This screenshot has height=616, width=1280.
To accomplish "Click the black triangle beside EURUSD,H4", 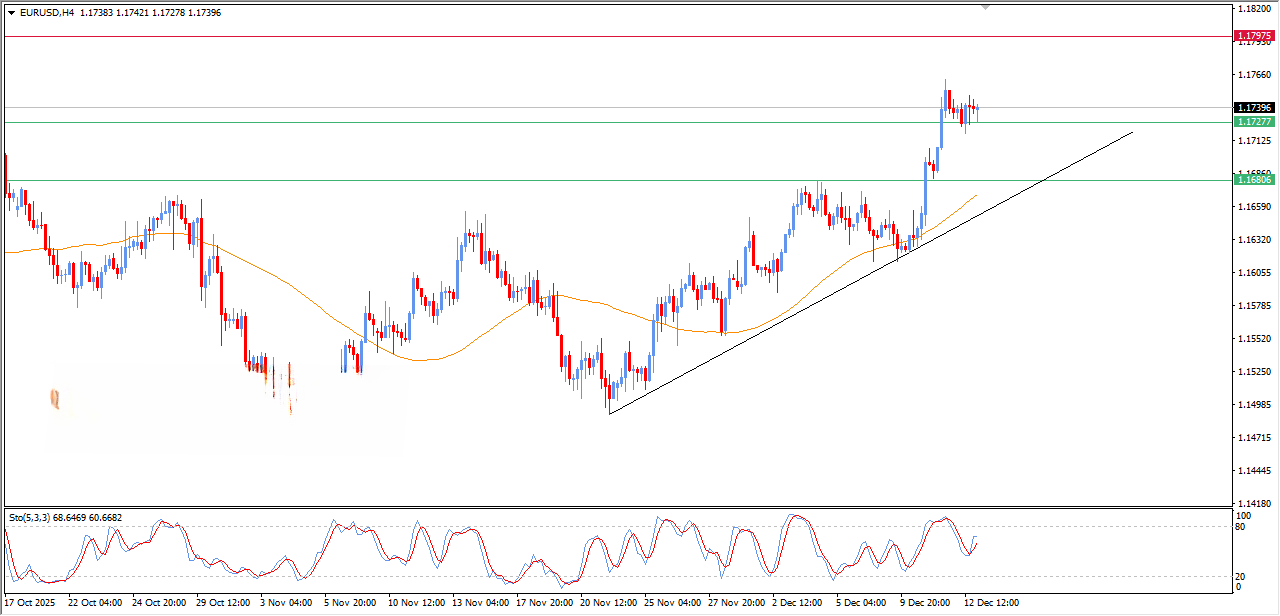I will (11, 13).
